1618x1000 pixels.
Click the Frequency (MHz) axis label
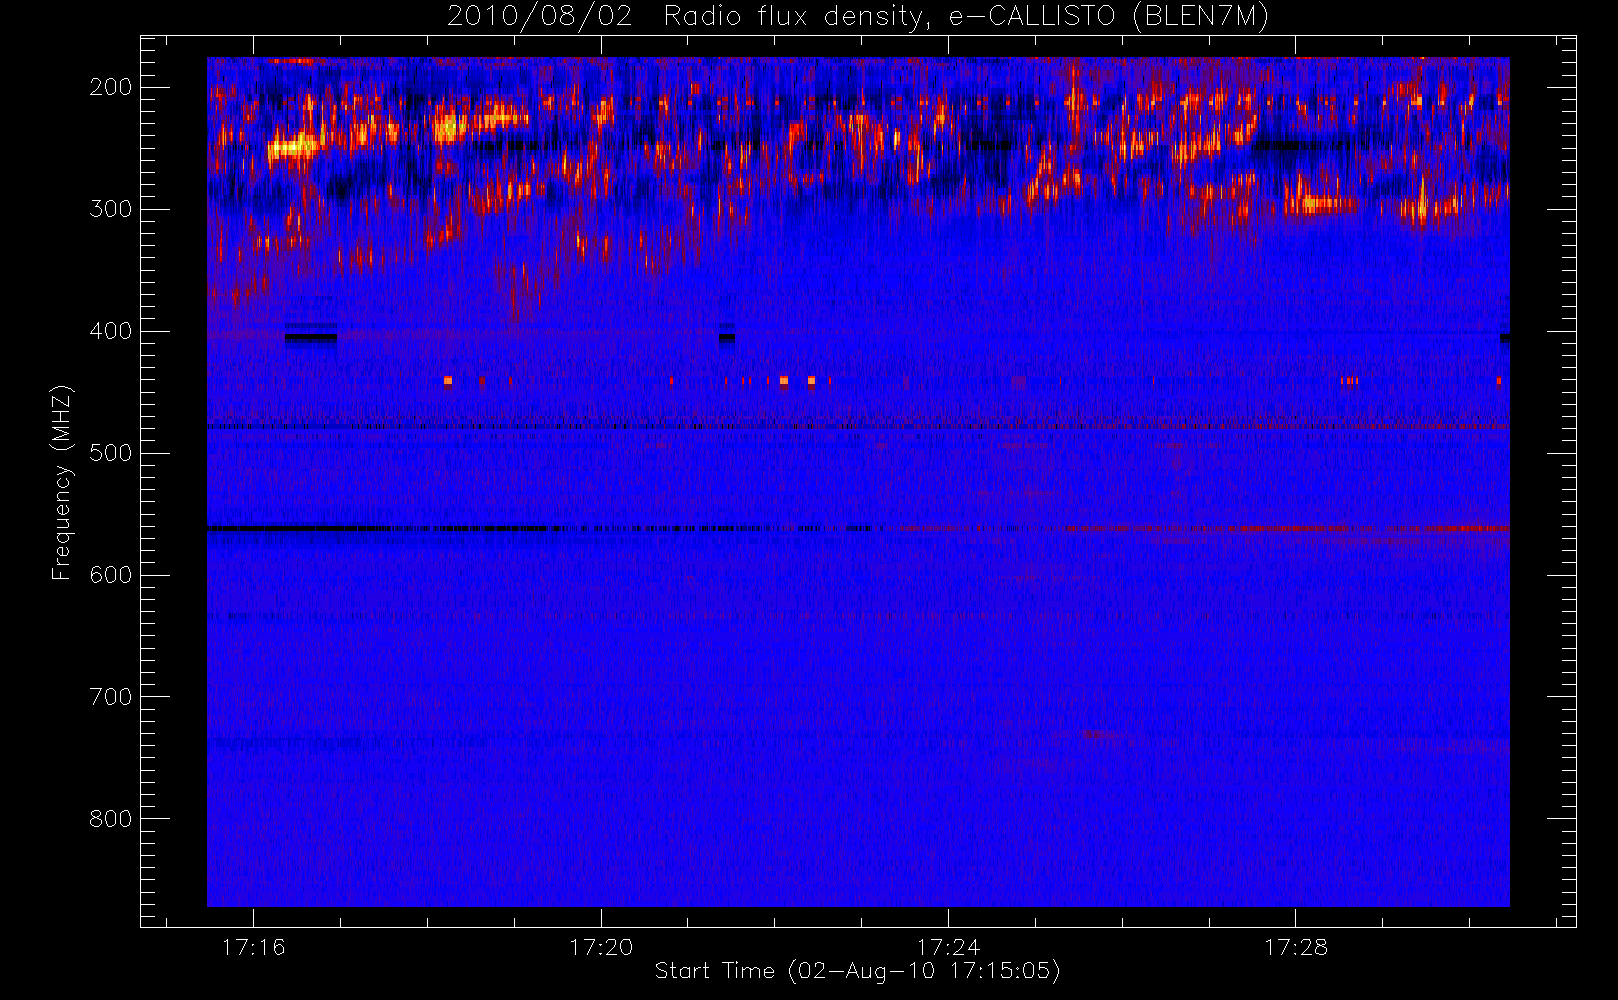62,482
